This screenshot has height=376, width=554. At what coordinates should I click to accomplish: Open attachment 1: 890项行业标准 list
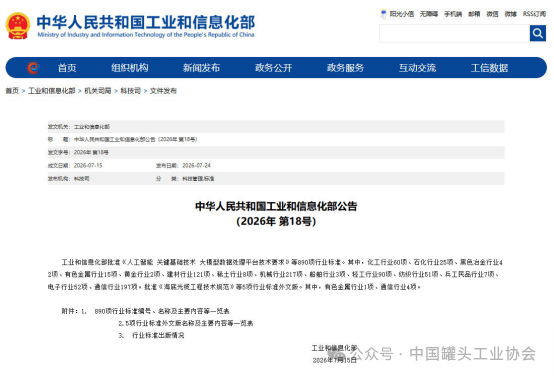coord(162,311)
